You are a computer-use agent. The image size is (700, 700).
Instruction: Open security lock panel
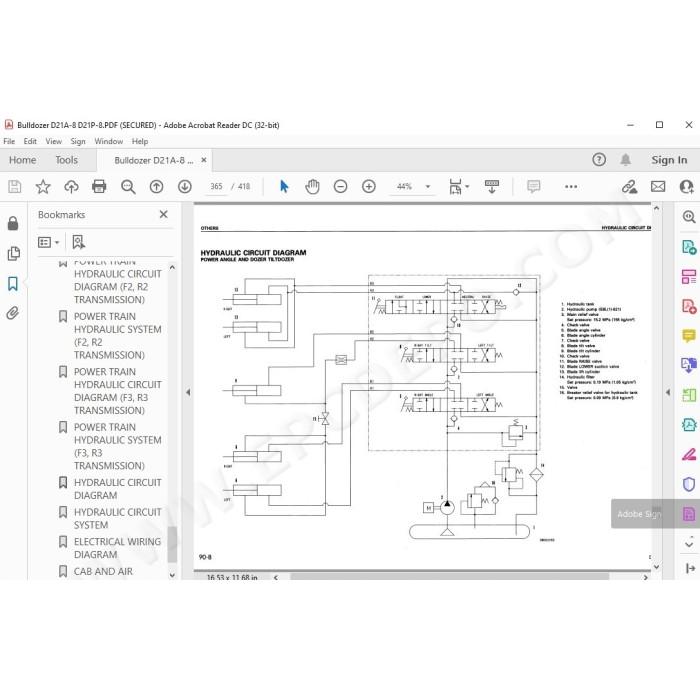13,223
